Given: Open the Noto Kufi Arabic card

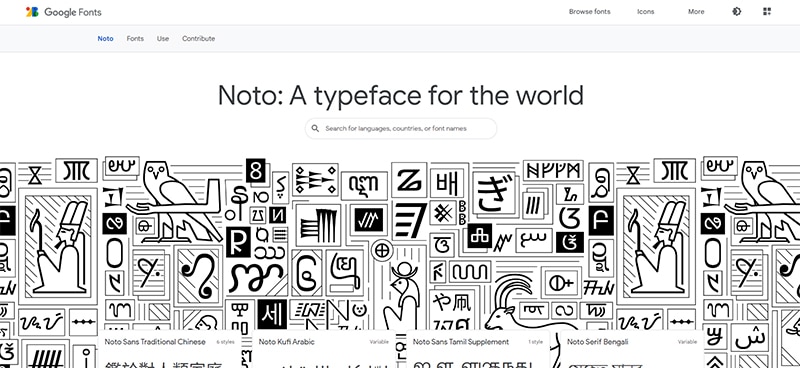Looking at the screenshot, I should coord(323,349).
